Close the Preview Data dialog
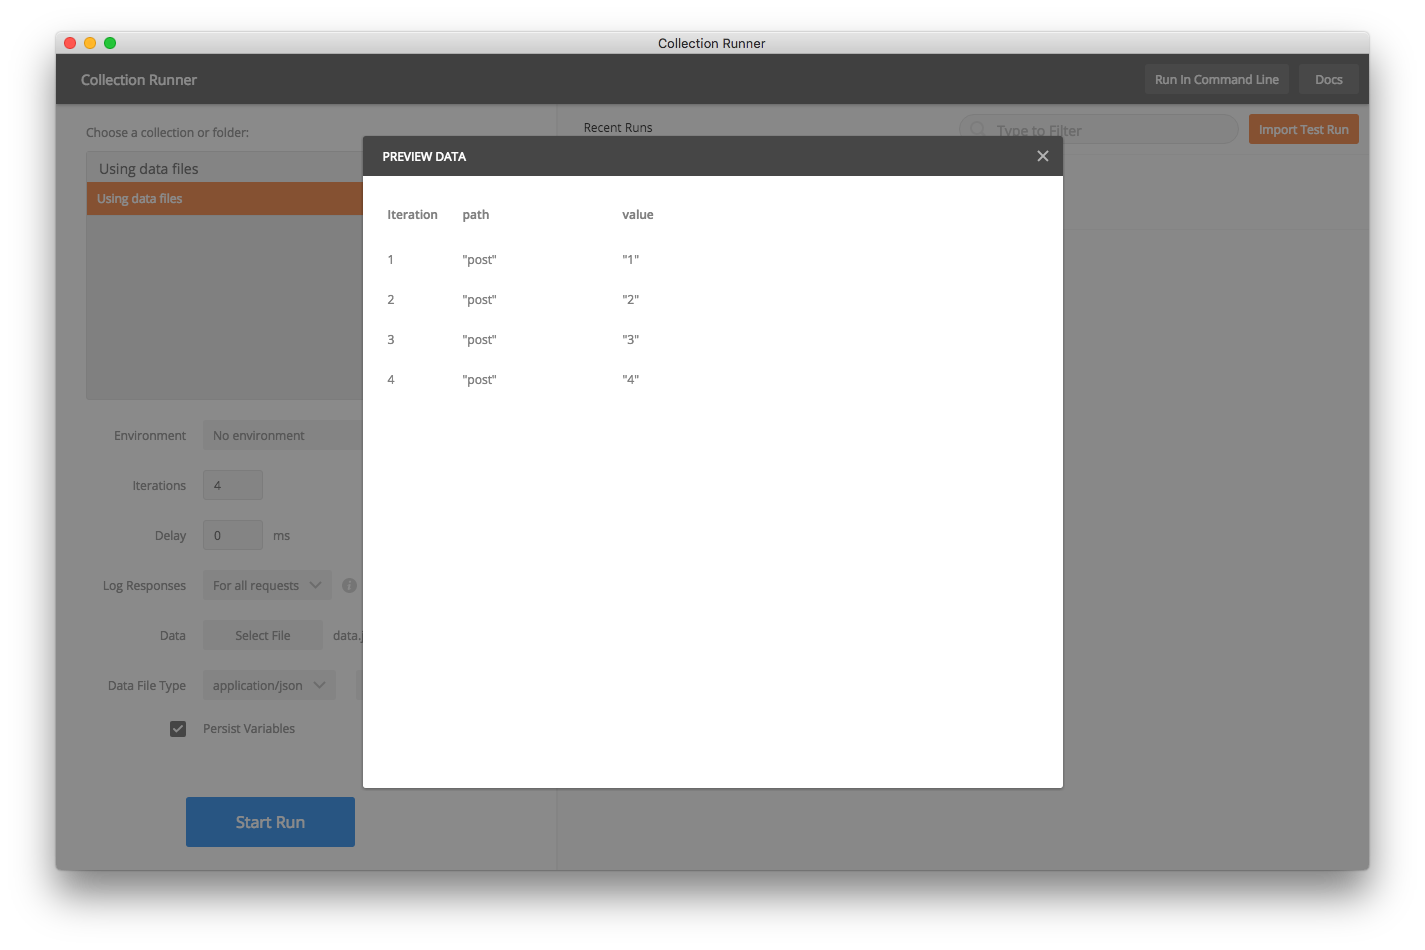 (1042, 156)
